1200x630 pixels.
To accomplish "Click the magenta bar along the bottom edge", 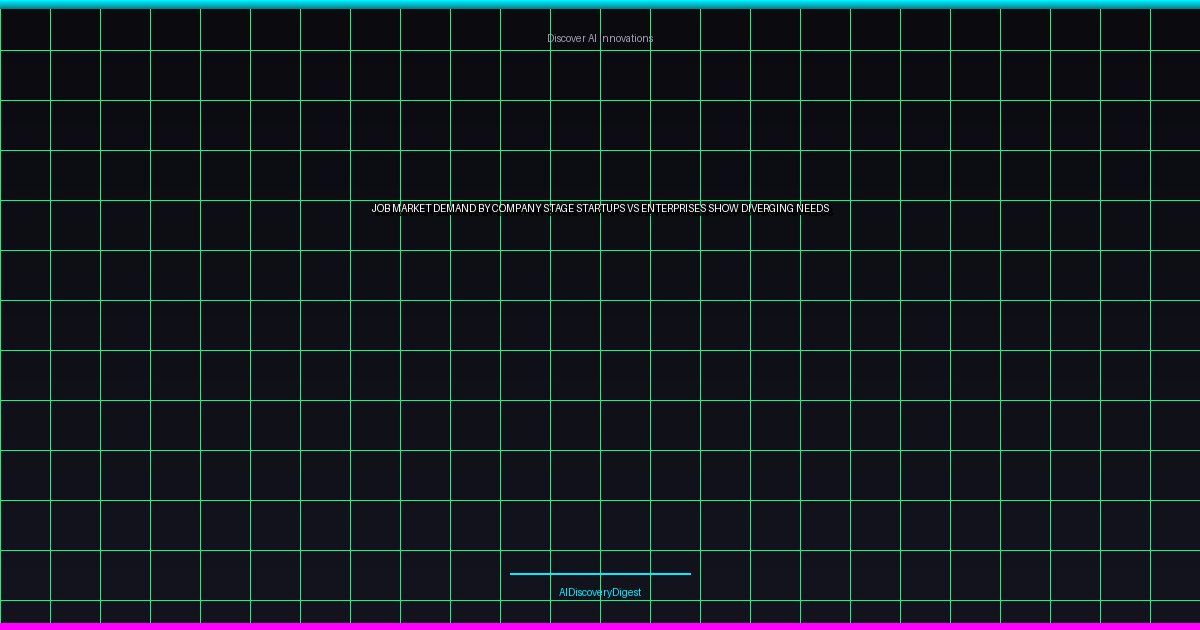I will pos(600,626).
